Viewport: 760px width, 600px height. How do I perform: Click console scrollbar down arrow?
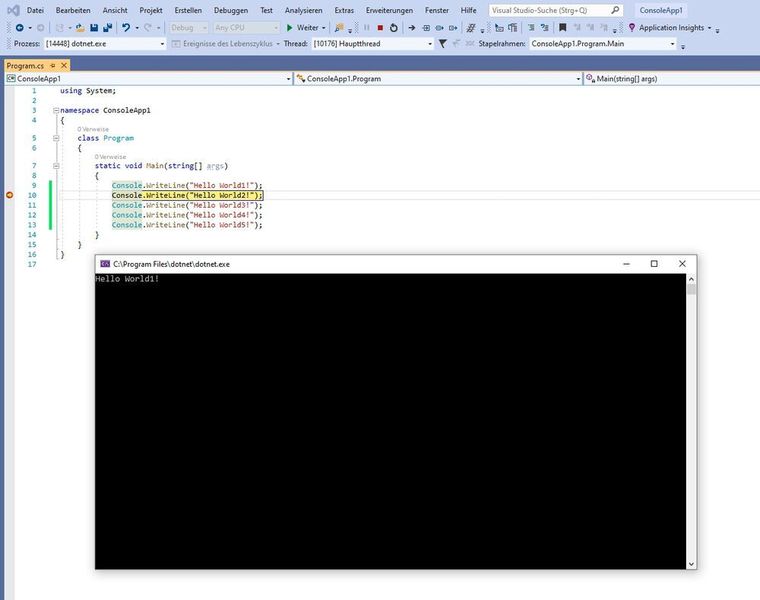pos(691,564)
